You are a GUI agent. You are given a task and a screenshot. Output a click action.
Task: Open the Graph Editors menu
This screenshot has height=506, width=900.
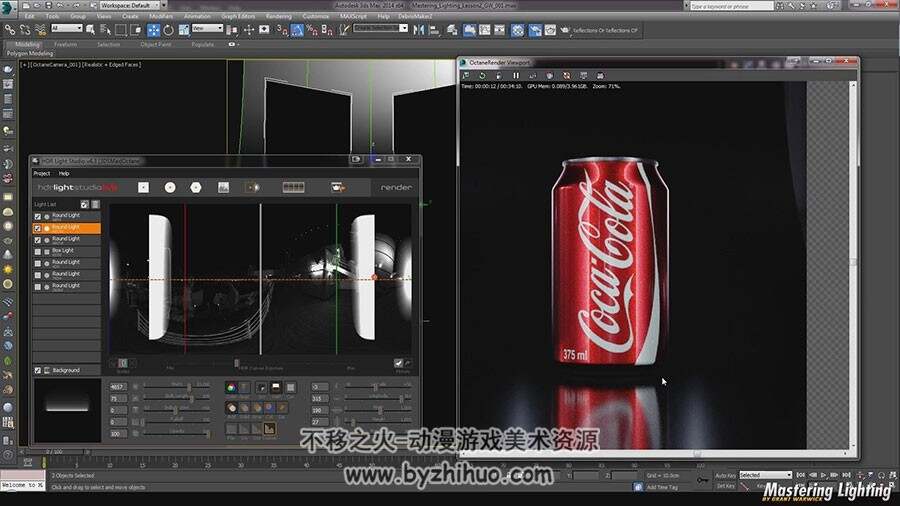238,17
